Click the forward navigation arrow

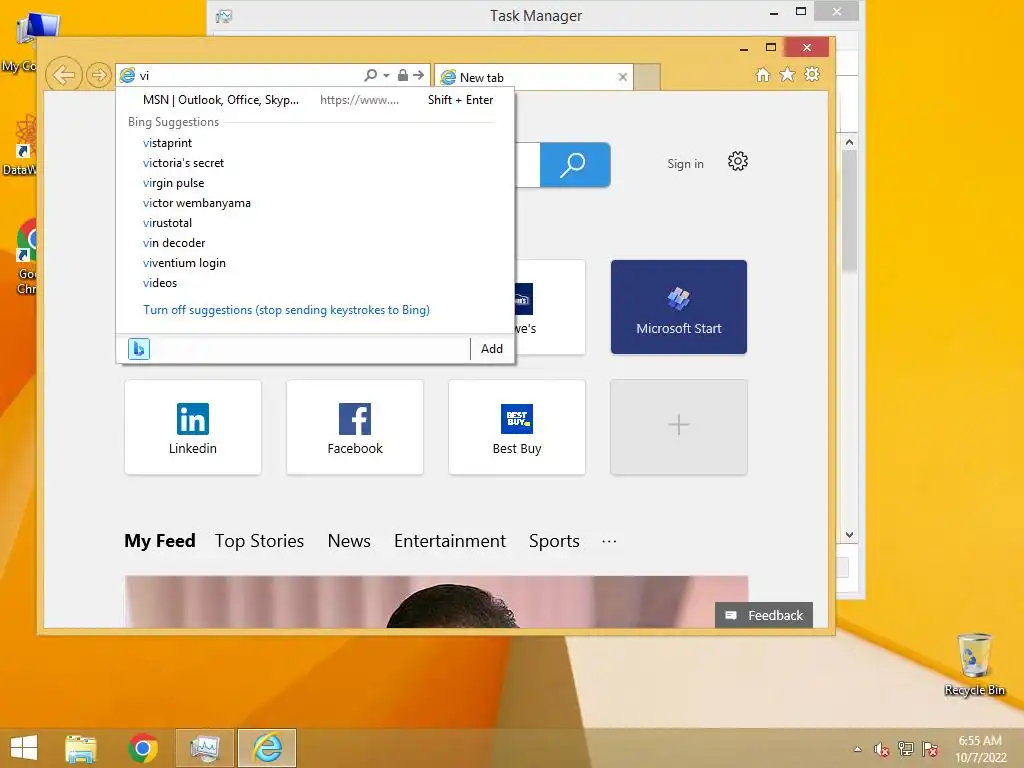[x=99, y=75]
